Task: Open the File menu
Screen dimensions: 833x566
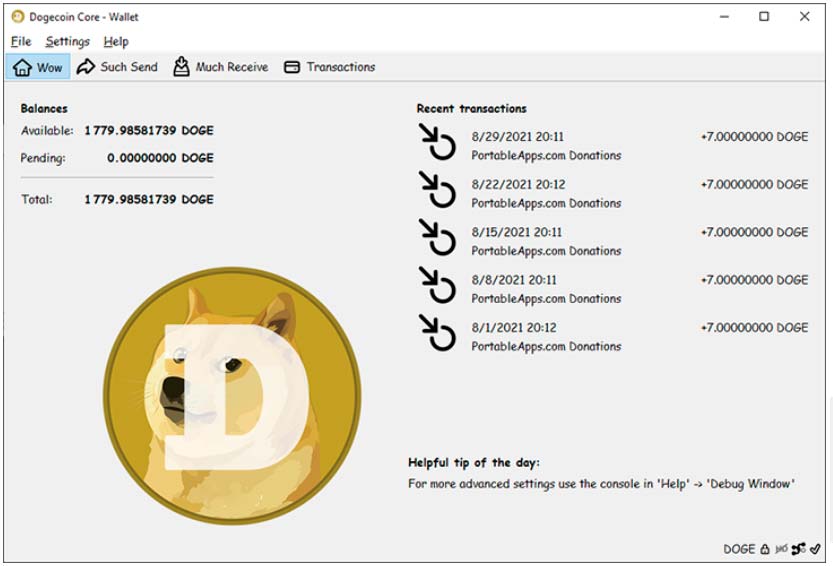Action: [21, 41]
